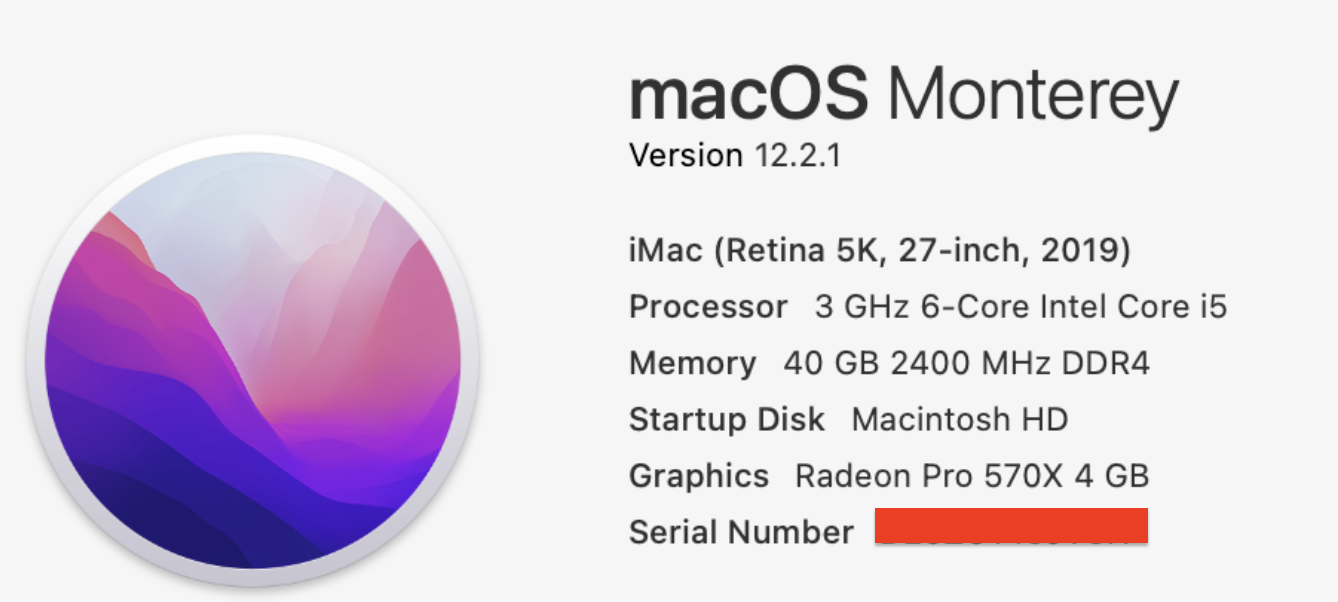
Task: Select the Graphics label
Action: [699, 476]
